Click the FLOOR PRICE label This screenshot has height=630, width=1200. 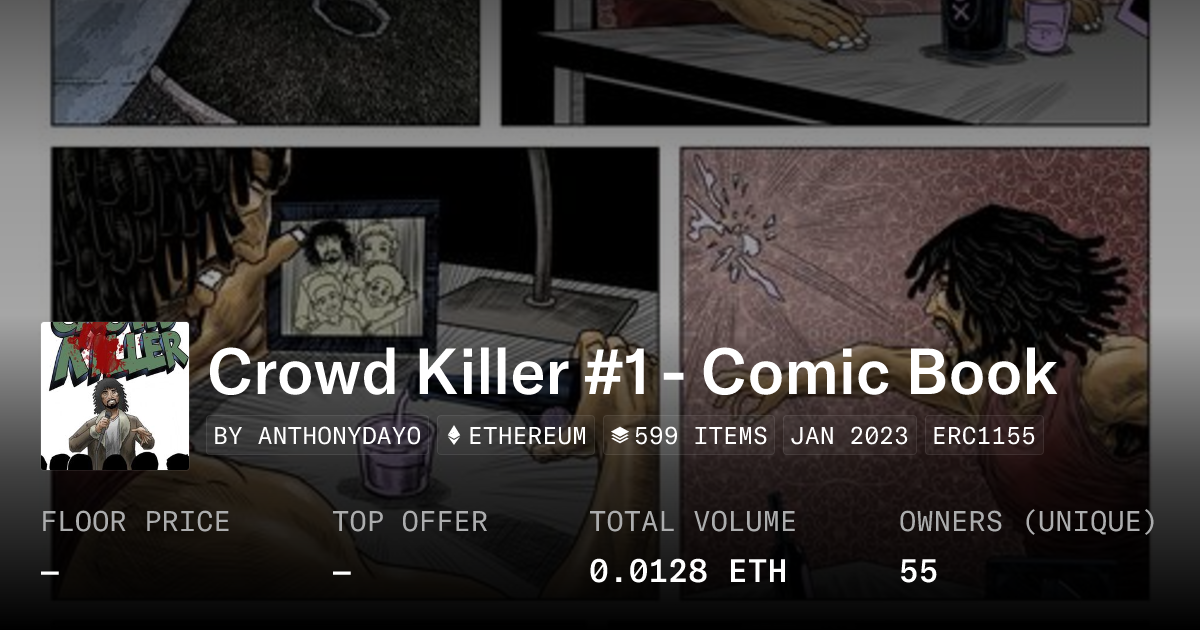tap(135, 522)
